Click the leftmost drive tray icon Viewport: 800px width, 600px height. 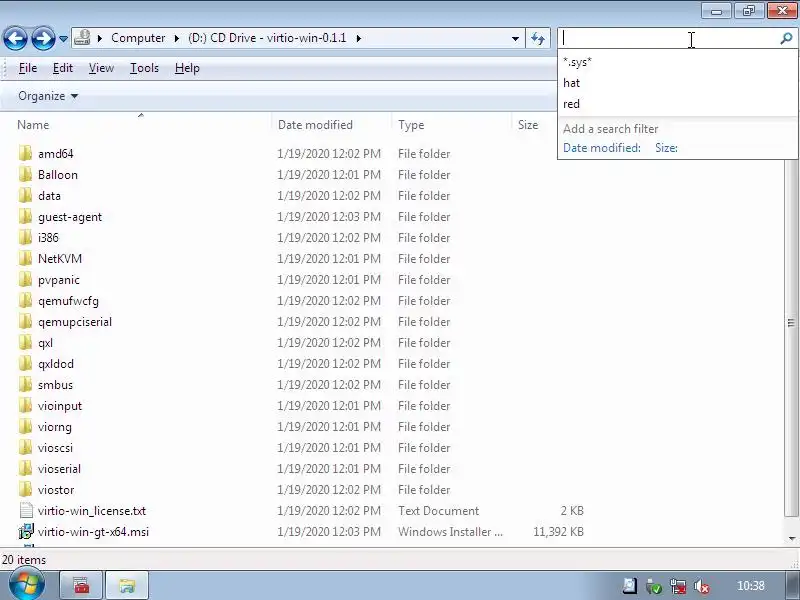630,586
